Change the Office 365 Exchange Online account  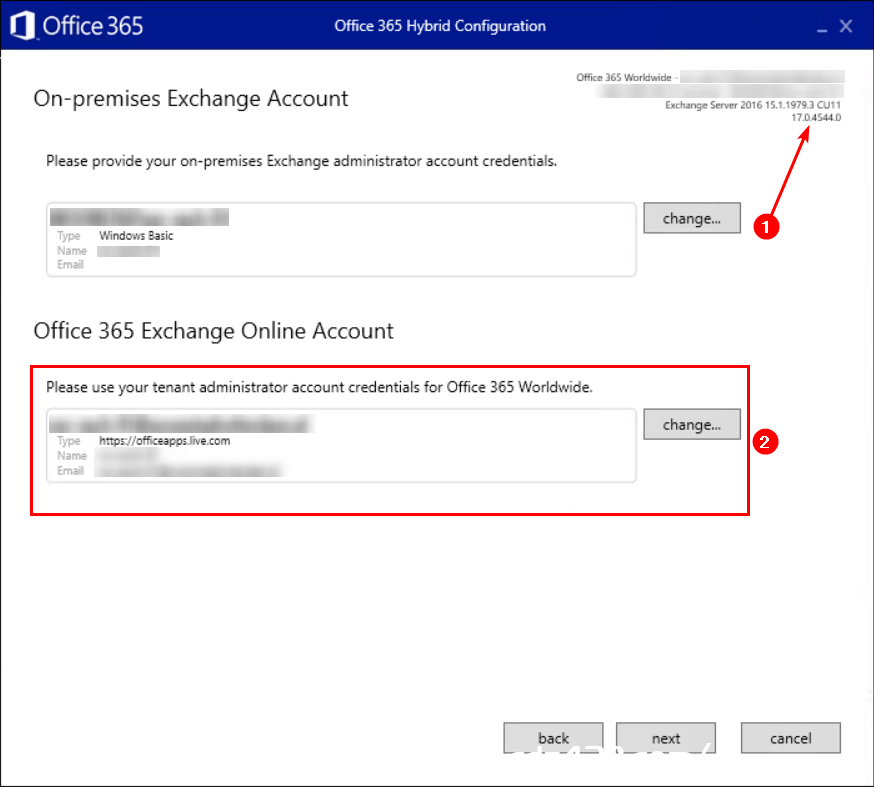point(692,424)
